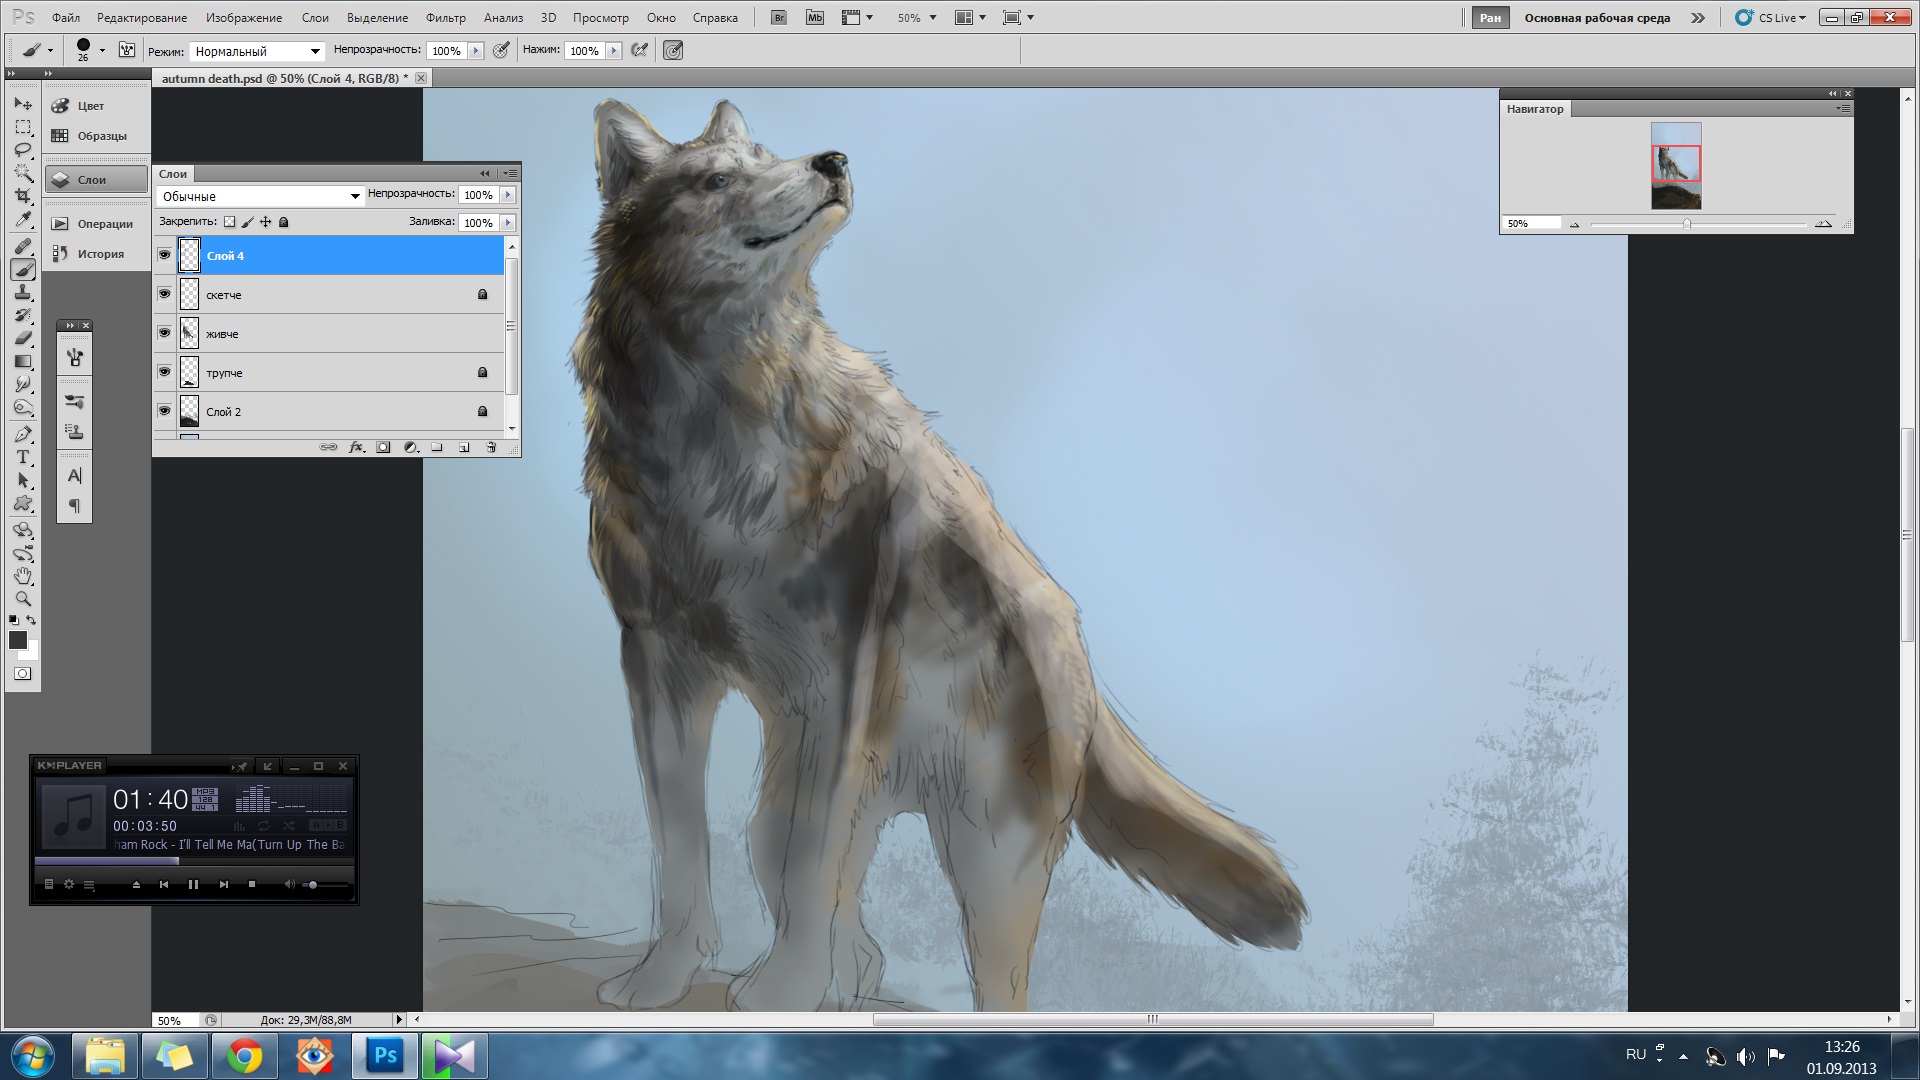
Task: Create a new layer group
Action: [x=437, y=447]
